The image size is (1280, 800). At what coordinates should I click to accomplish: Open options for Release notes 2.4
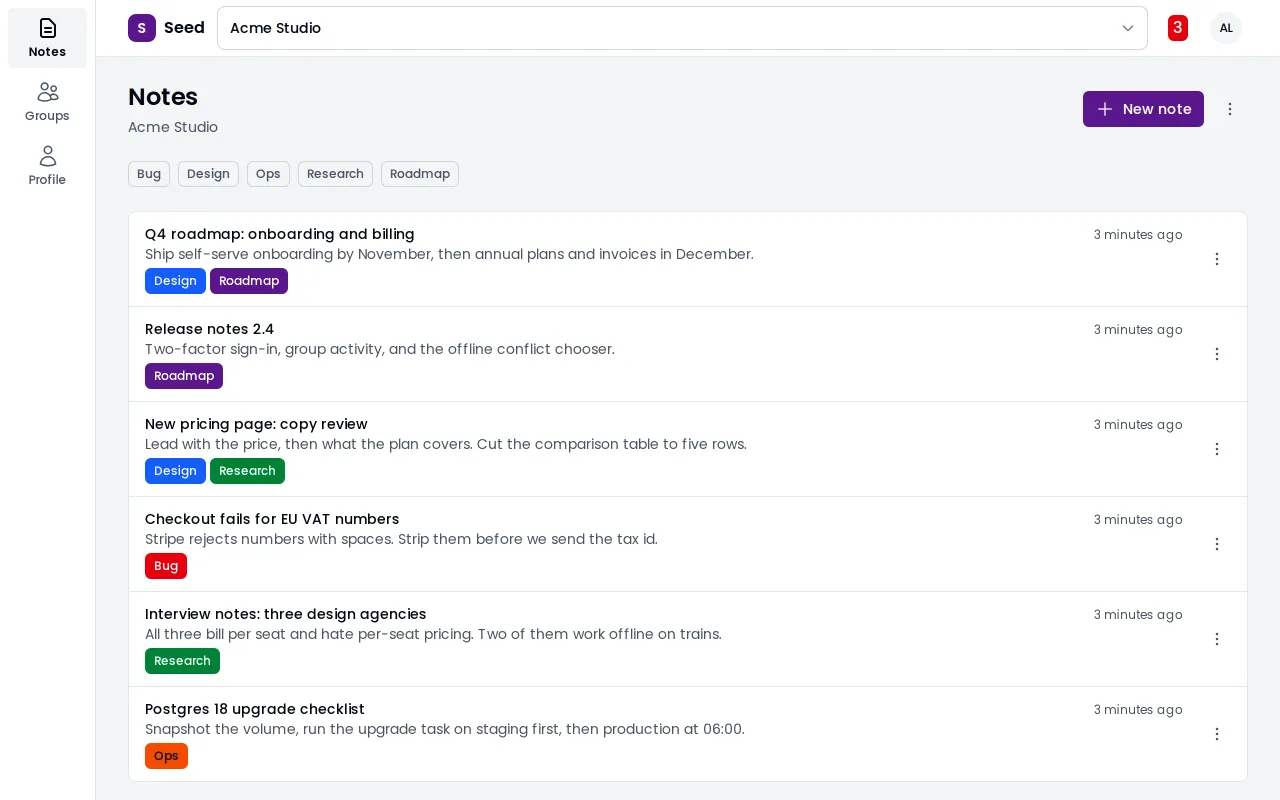click(x=1217, y=354)
